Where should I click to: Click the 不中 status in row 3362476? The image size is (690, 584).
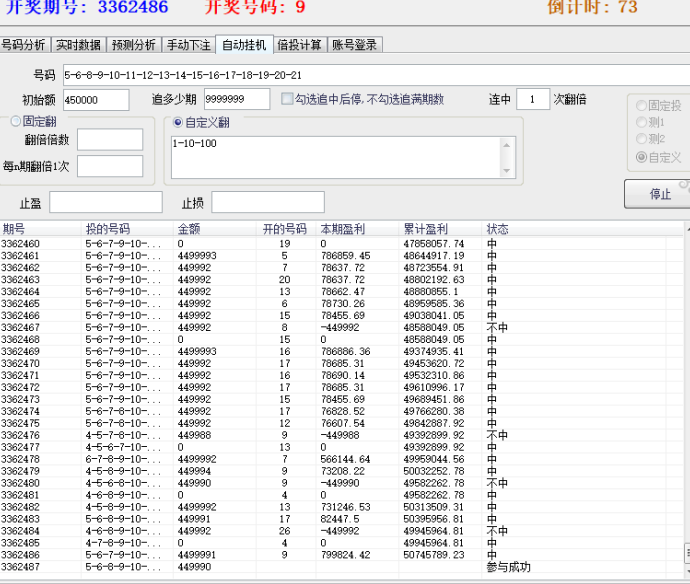tap(497, 435)
